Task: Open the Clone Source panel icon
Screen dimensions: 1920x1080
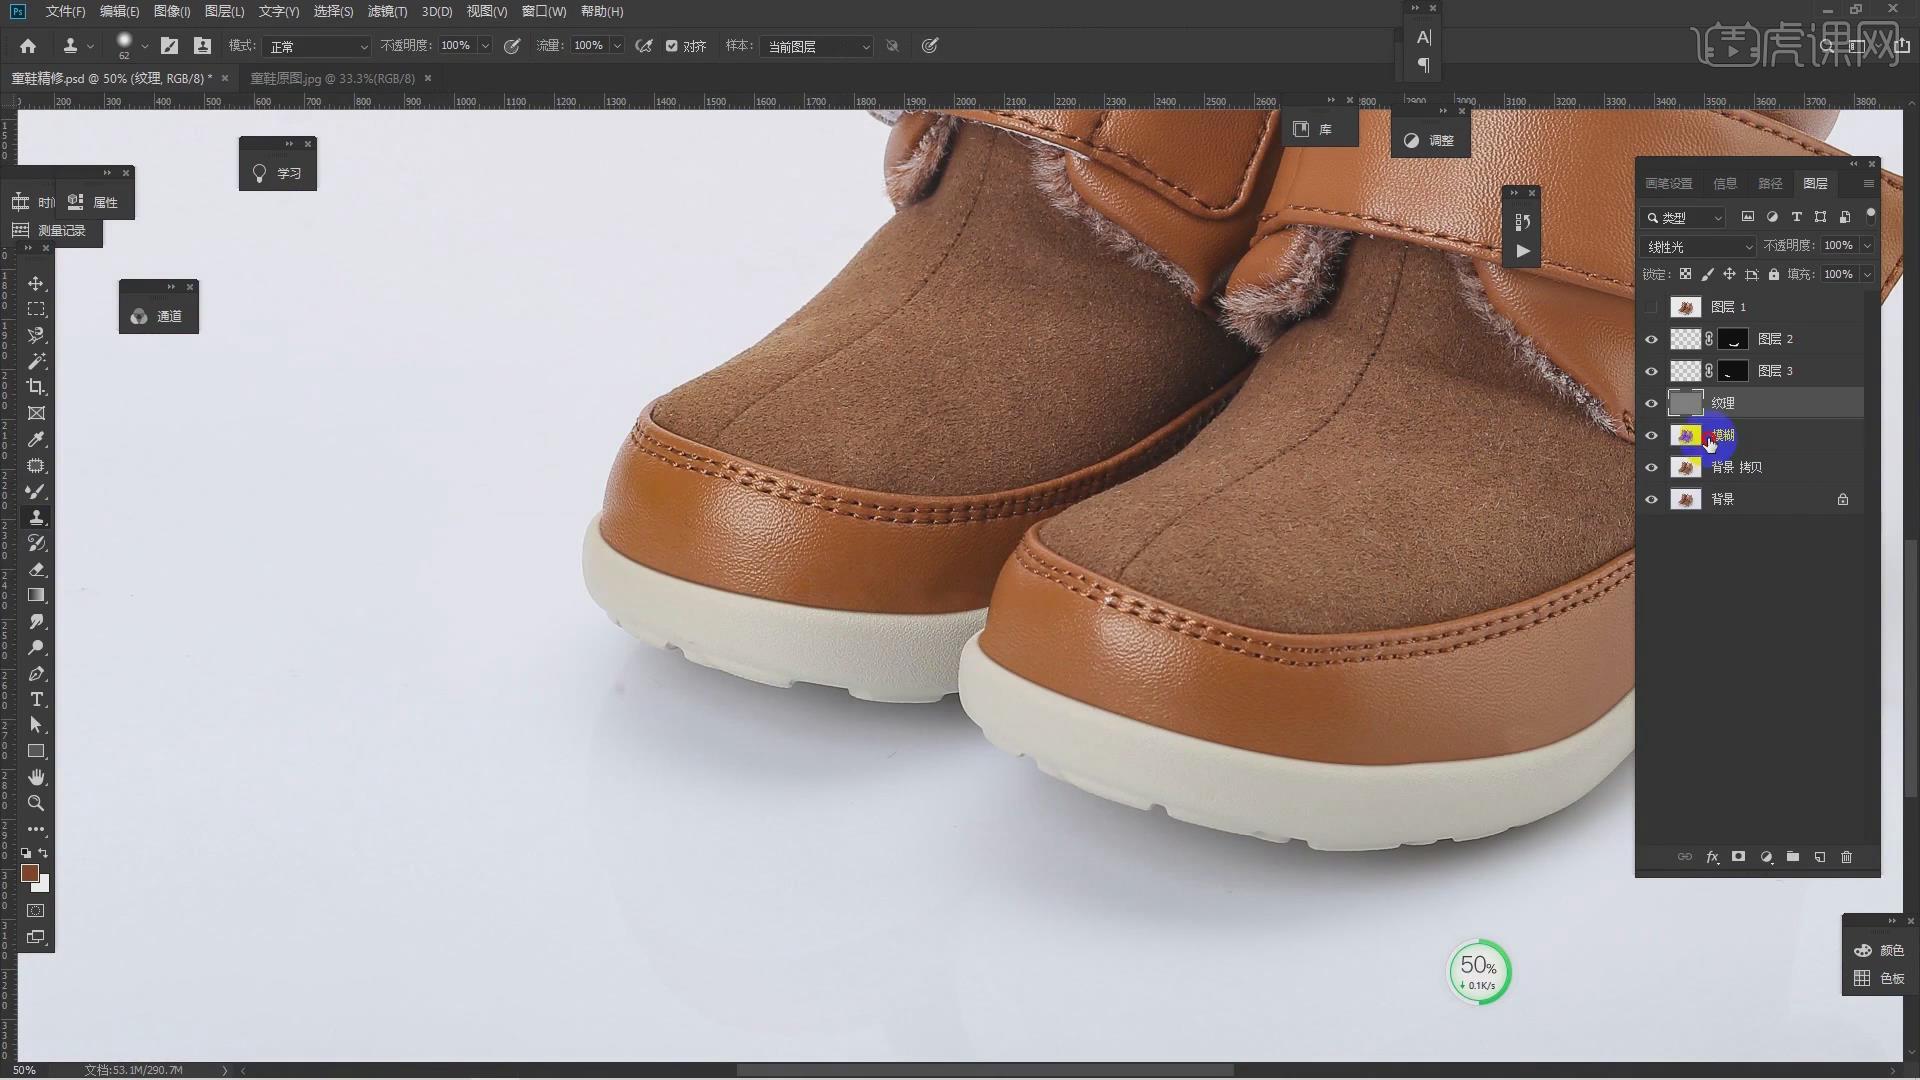Action: coord(202,46)
